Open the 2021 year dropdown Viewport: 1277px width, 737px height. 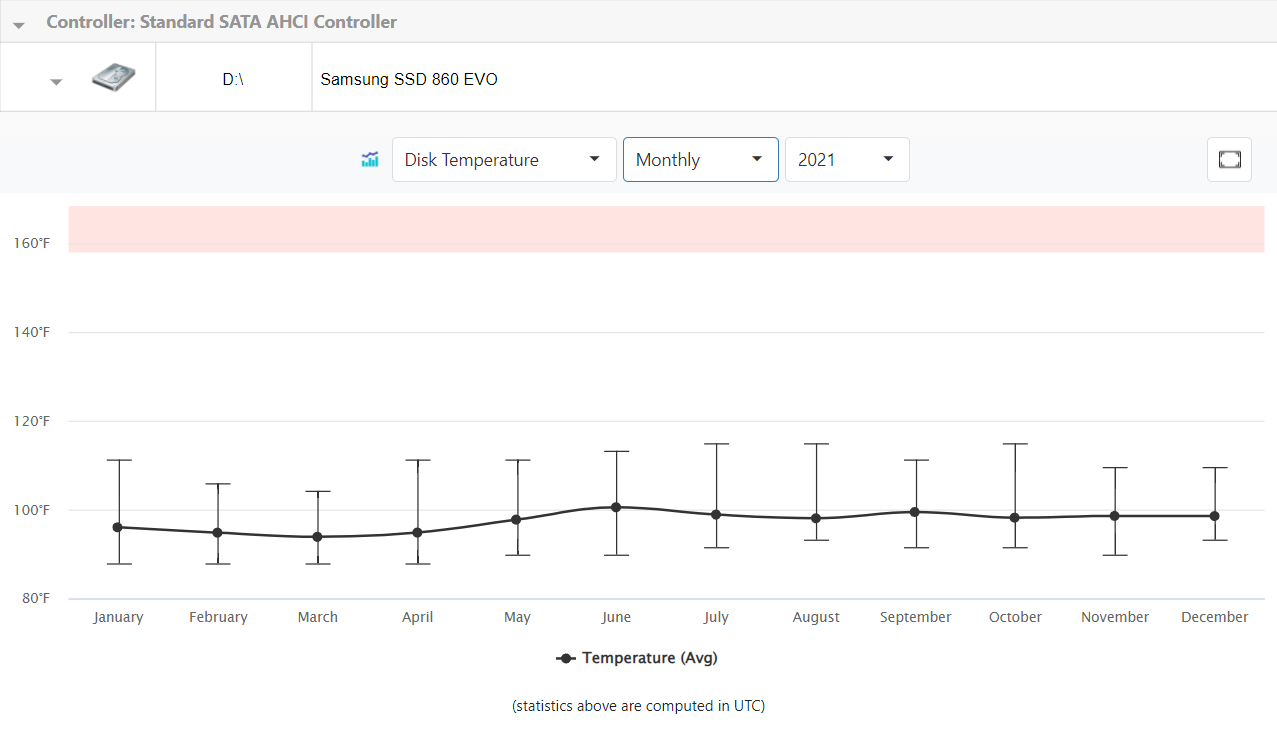pos(846,160)
